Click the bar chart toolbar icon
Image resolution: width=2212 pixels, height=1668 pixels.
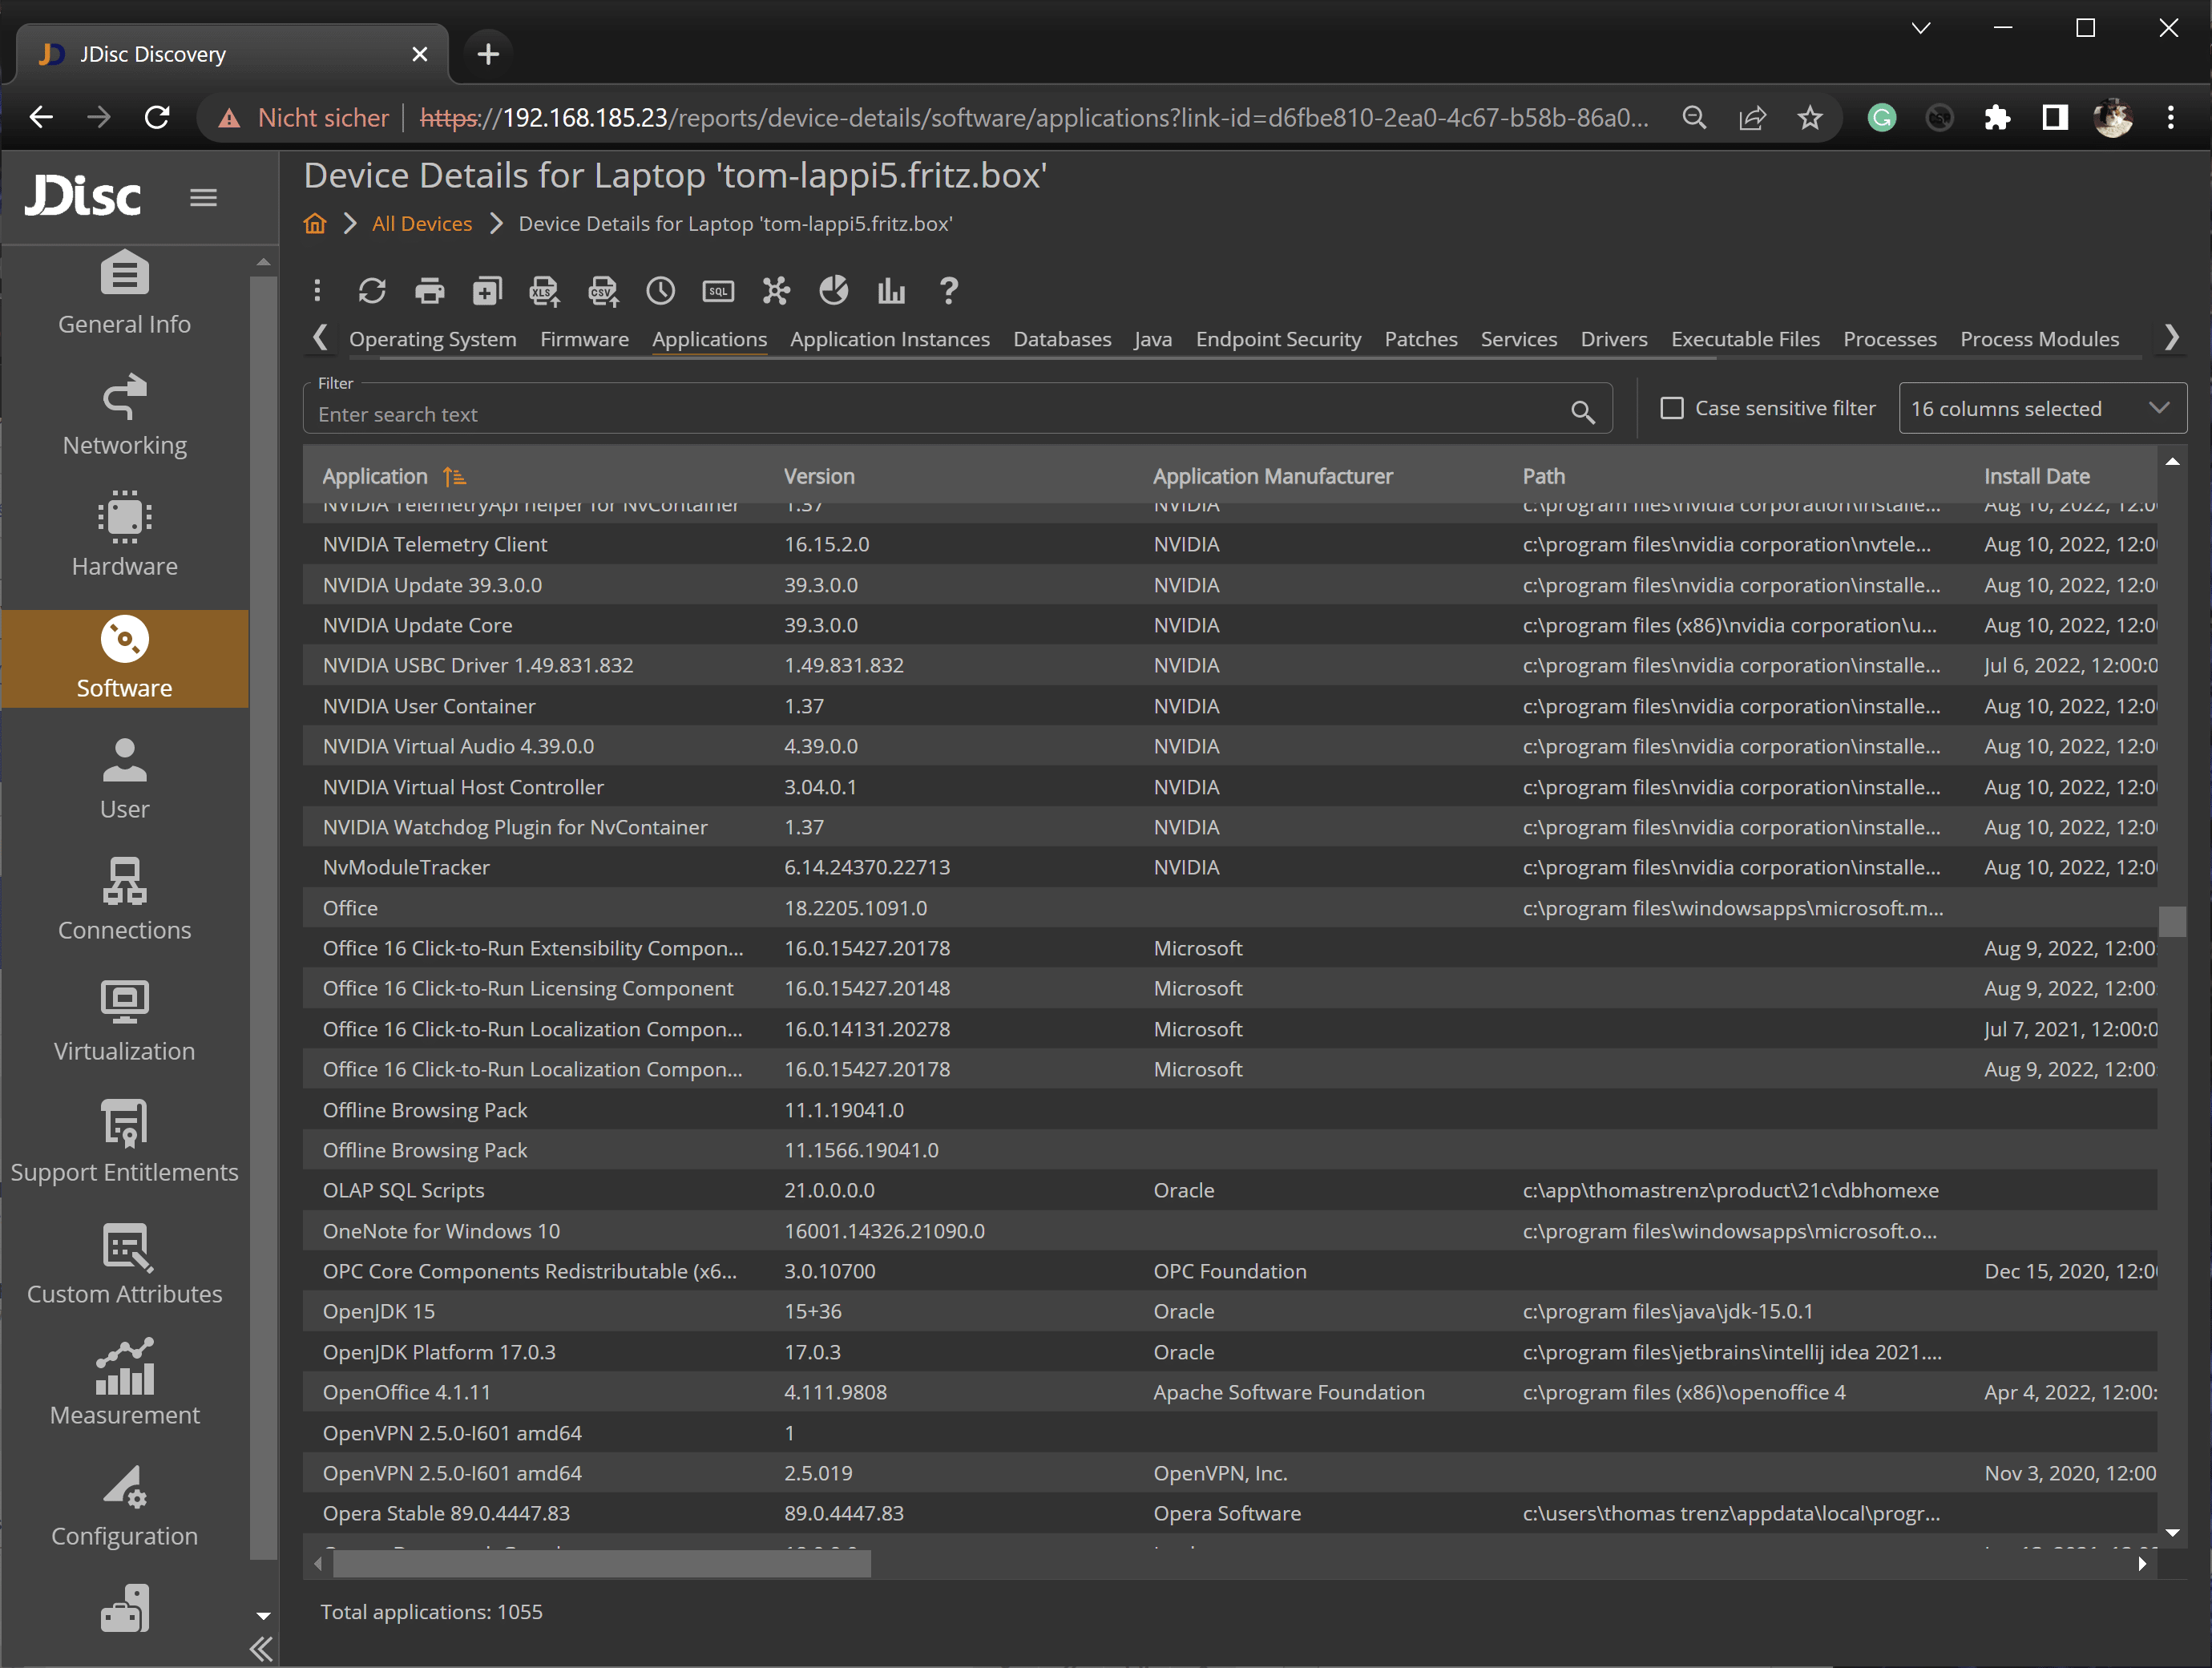pos(891,291)
